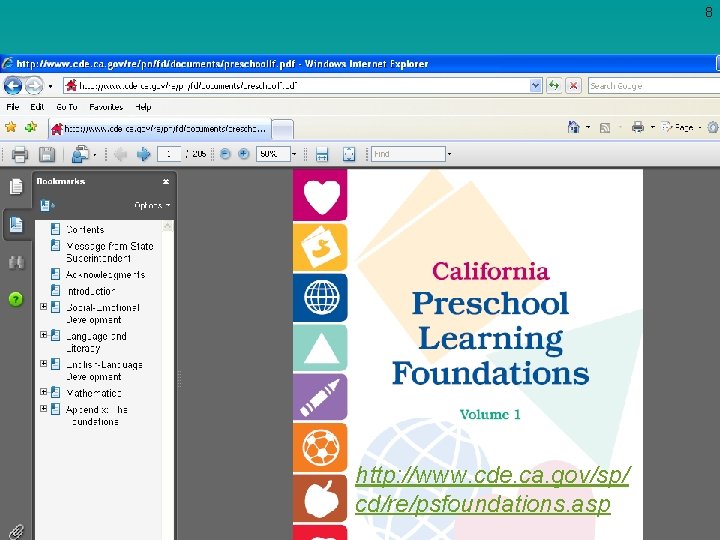720x540 pixels.
Task: Click inside the address bar URL field
Action: [x=296, y=85]
